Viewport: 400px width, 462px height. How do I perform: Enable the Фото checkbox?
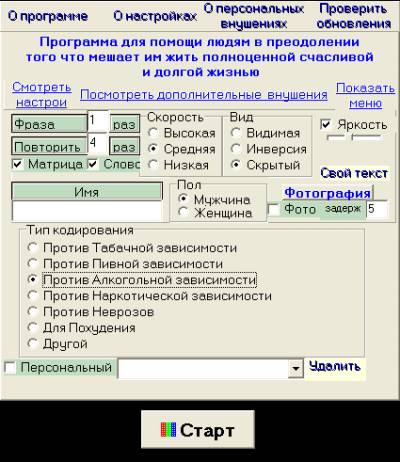coord(274,210)
